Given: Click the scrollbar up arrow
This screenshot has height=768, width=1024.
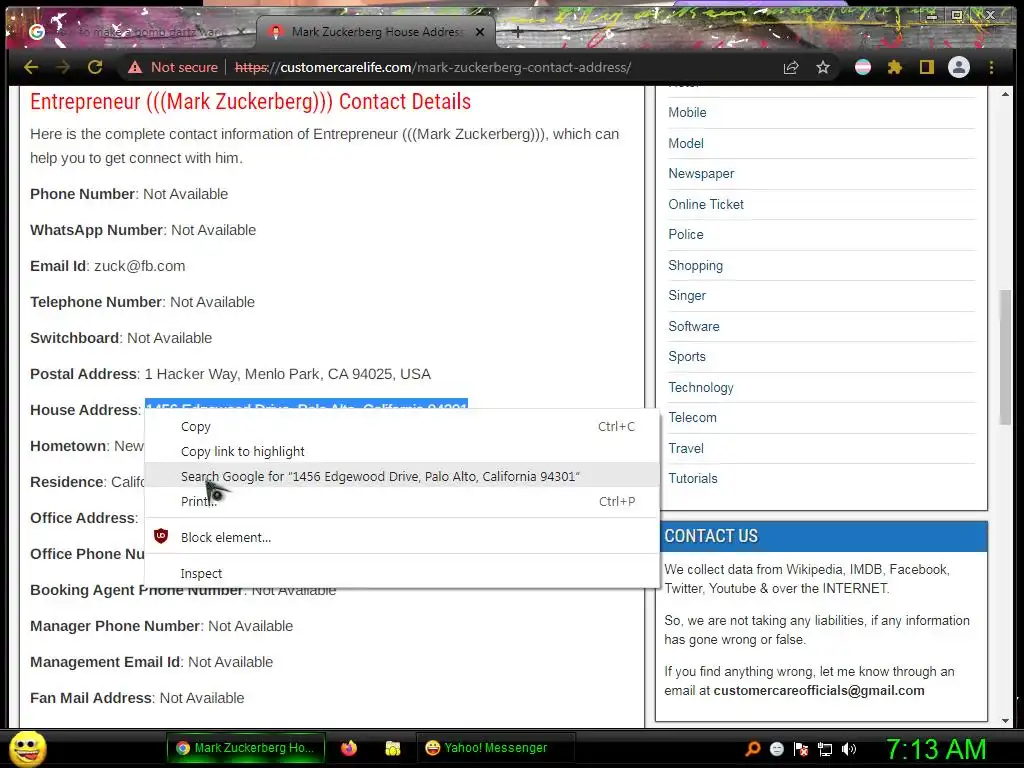Looking at the screenshot, I should coord(1005,94).
